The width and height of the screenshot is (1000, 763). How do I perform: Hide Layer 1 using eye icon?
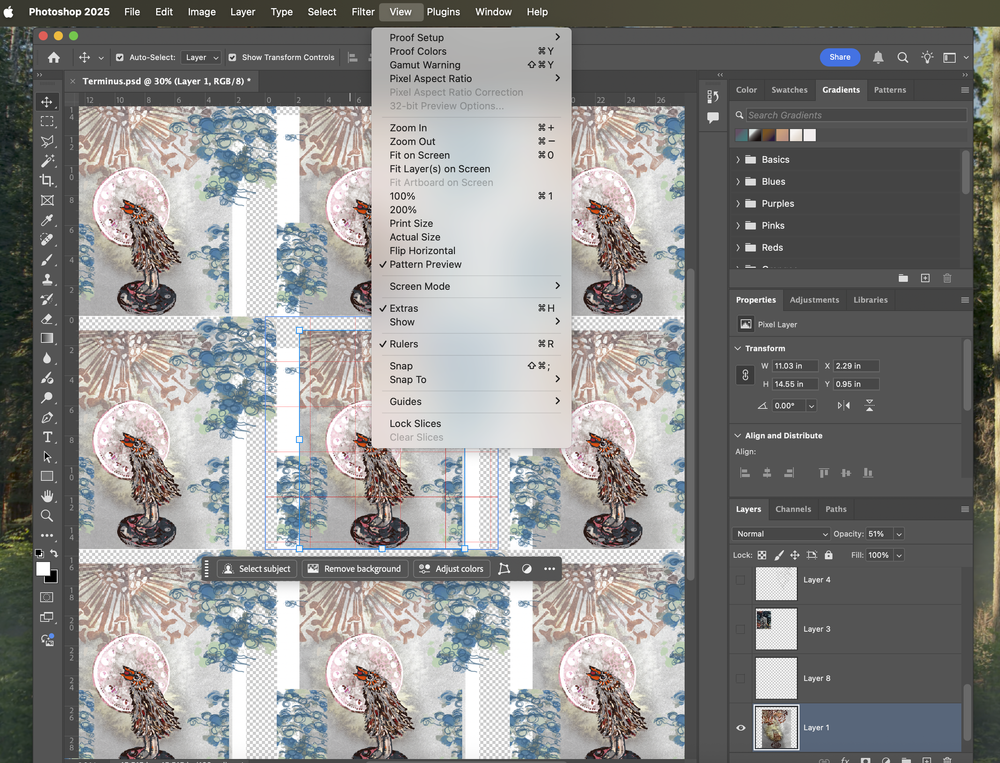pyautogui.click(x=741, y=727)
